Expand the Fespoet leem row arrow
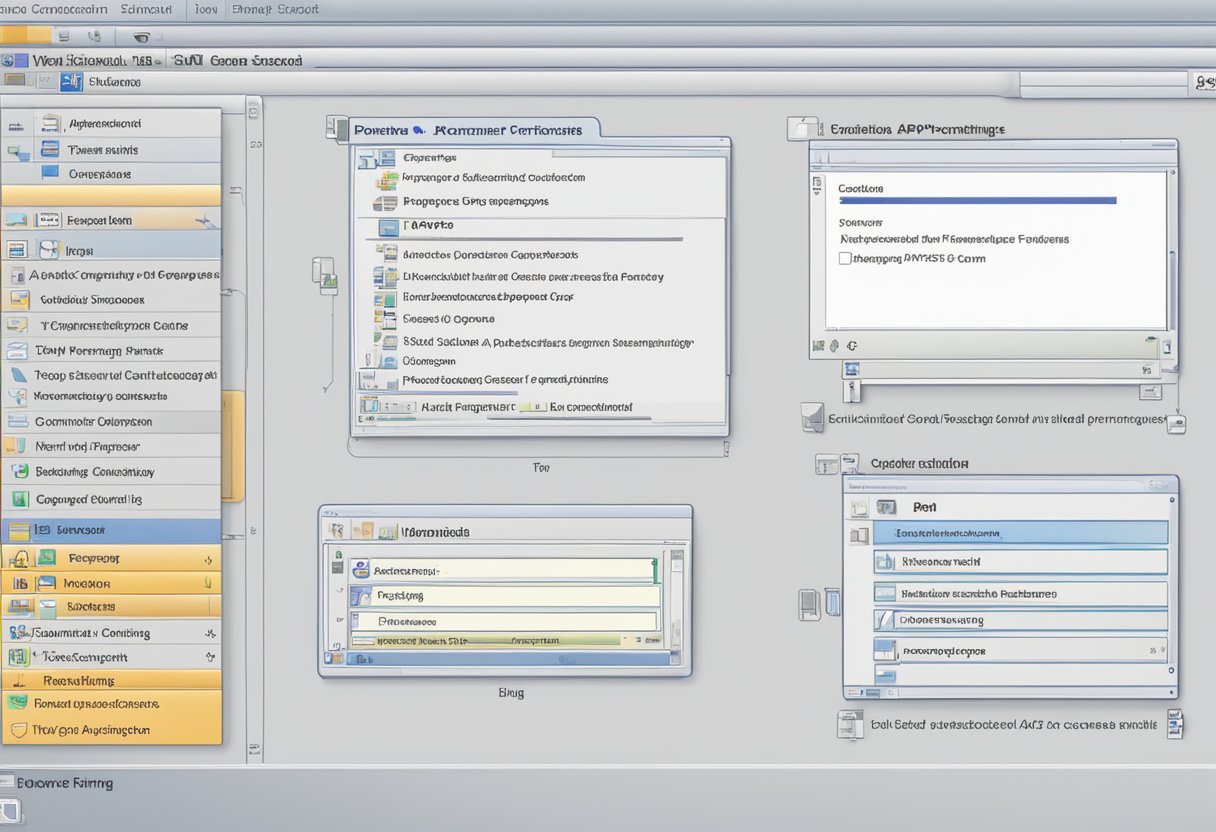The height and width of the screenshot is (832, 1216). coord(203,220)
